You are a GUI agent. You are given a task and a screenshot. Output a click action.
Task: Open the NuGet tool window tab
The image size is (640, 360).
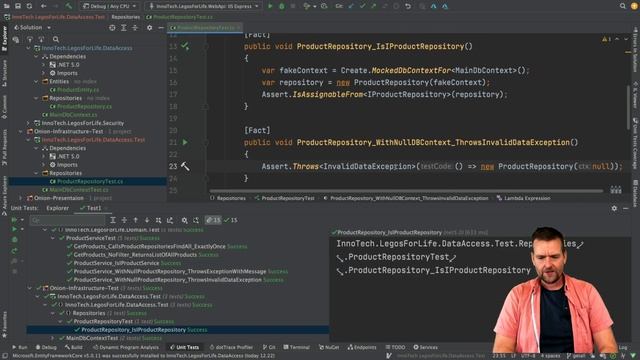329,347
